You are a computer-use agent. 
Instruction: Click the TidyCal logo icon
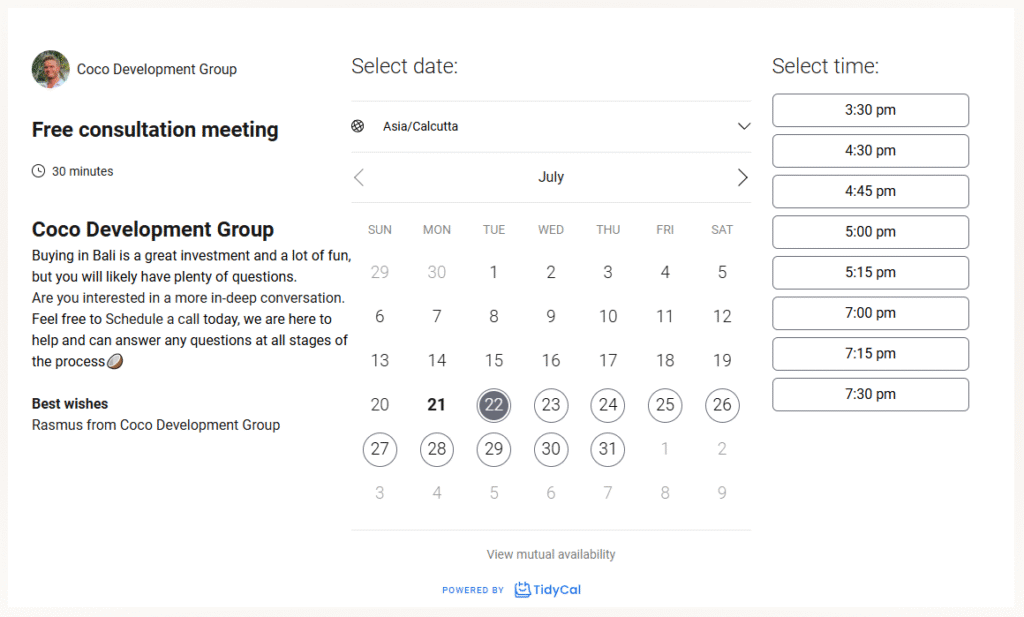coord(522,590)
